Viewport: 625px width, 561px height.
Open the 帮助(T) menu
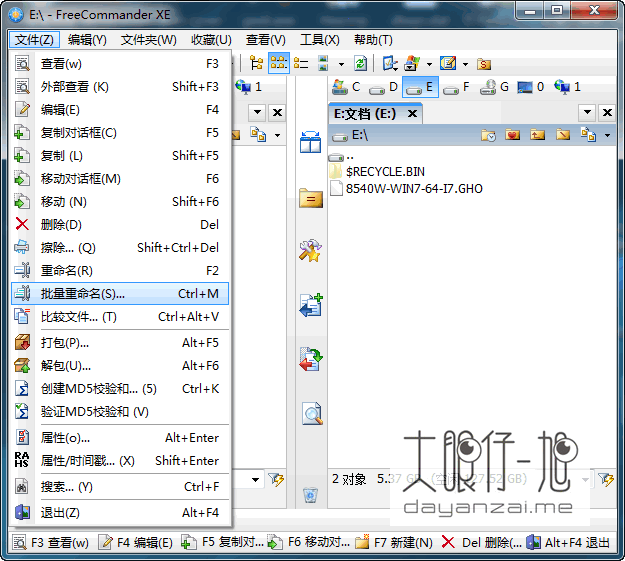point(373,39)
